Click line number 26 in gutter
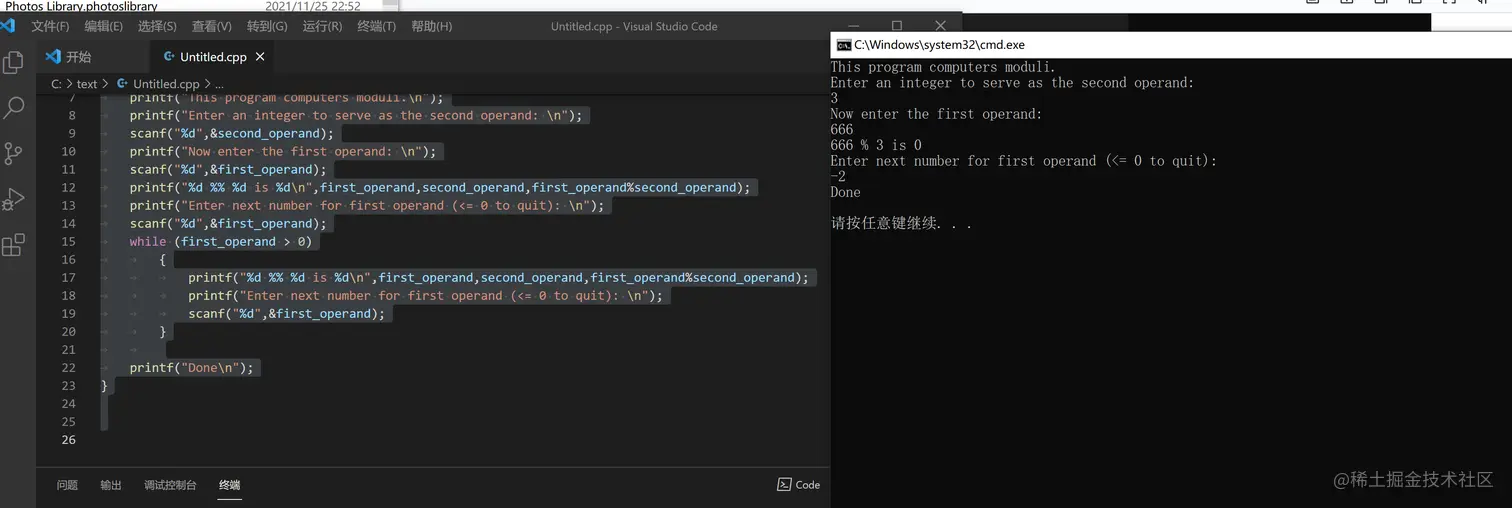The width and height of the screenshot is (1512, 508). [68, 439]
